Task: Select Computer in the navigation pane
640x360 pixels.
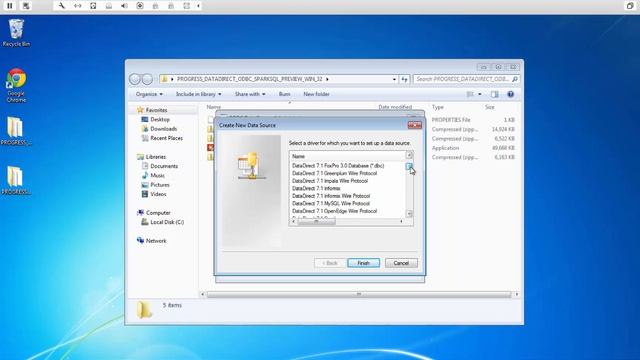Action: [x=158, y=213]
